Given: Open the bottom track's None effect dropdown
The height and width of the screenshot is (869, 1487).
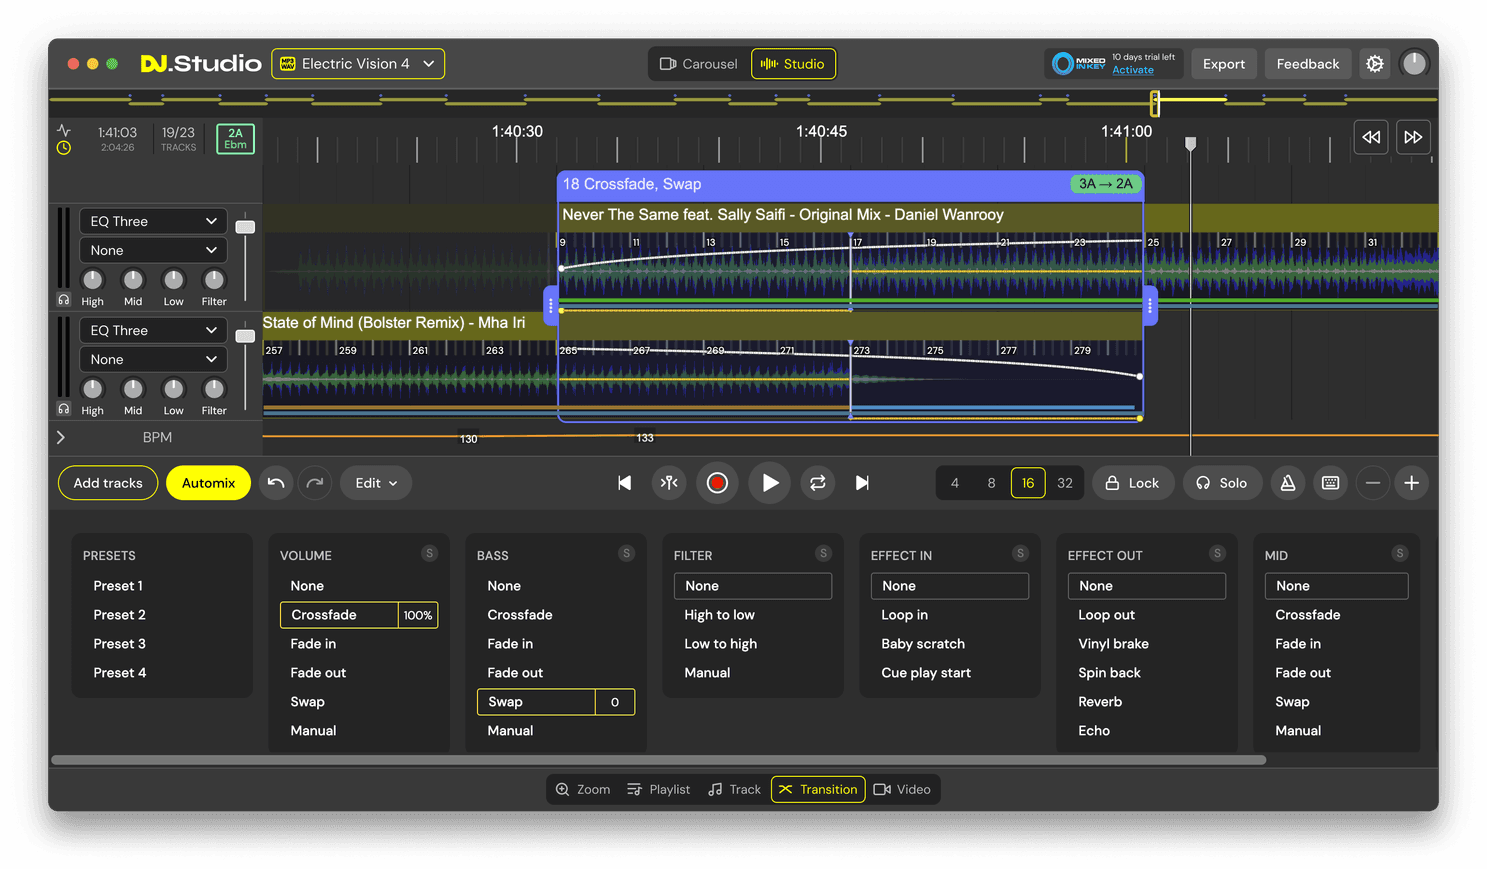Looking at the screenshot, I should [153, 359].
